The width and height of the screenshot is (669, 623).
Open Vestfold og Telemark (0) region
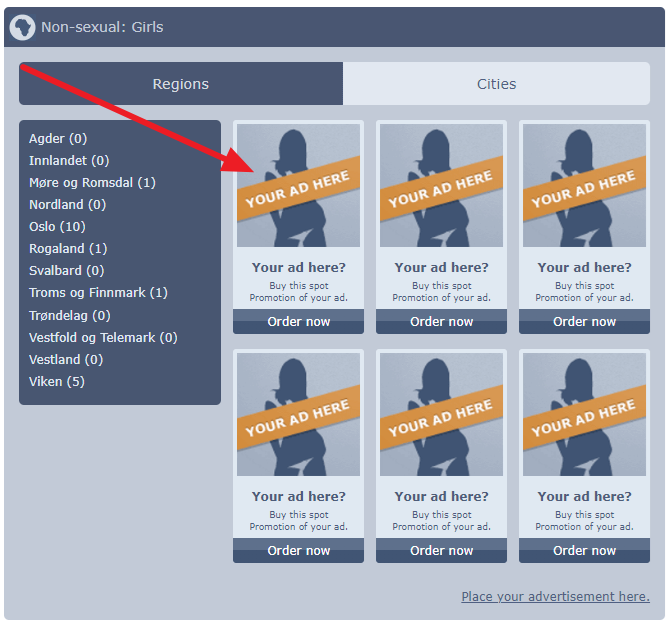point(103,338)
